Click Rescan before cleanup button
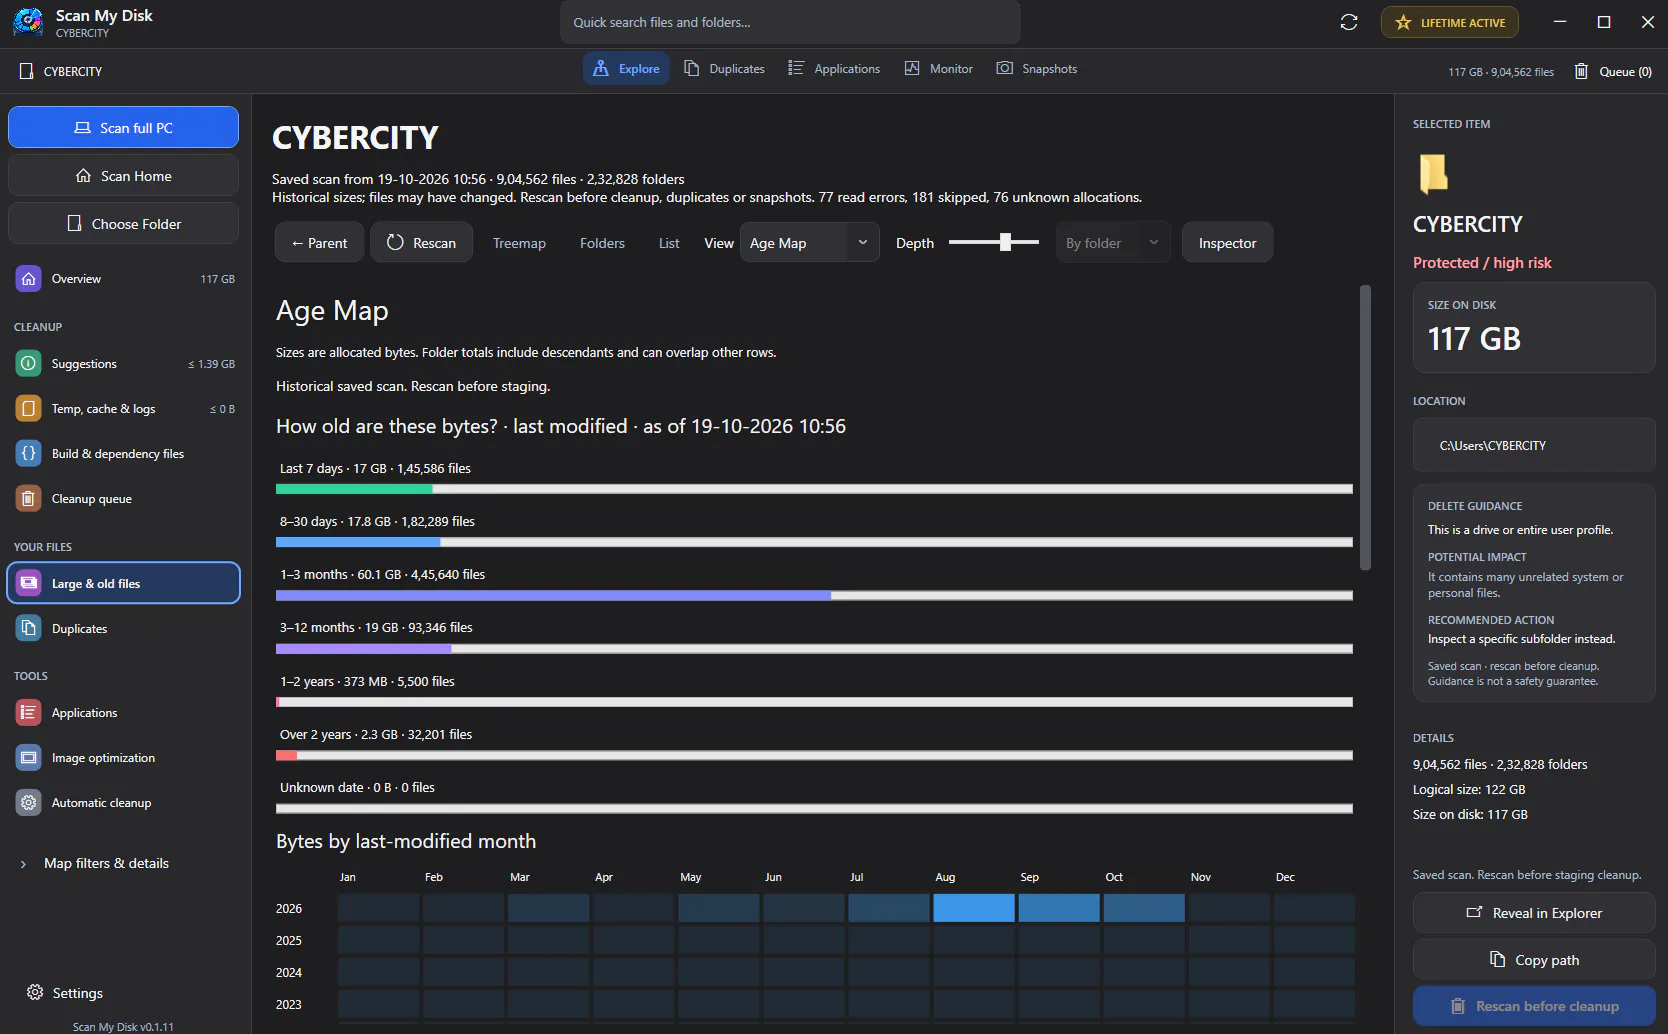The height and width of the screenshot is (1034, 1668). (x=1534, y=1006)
